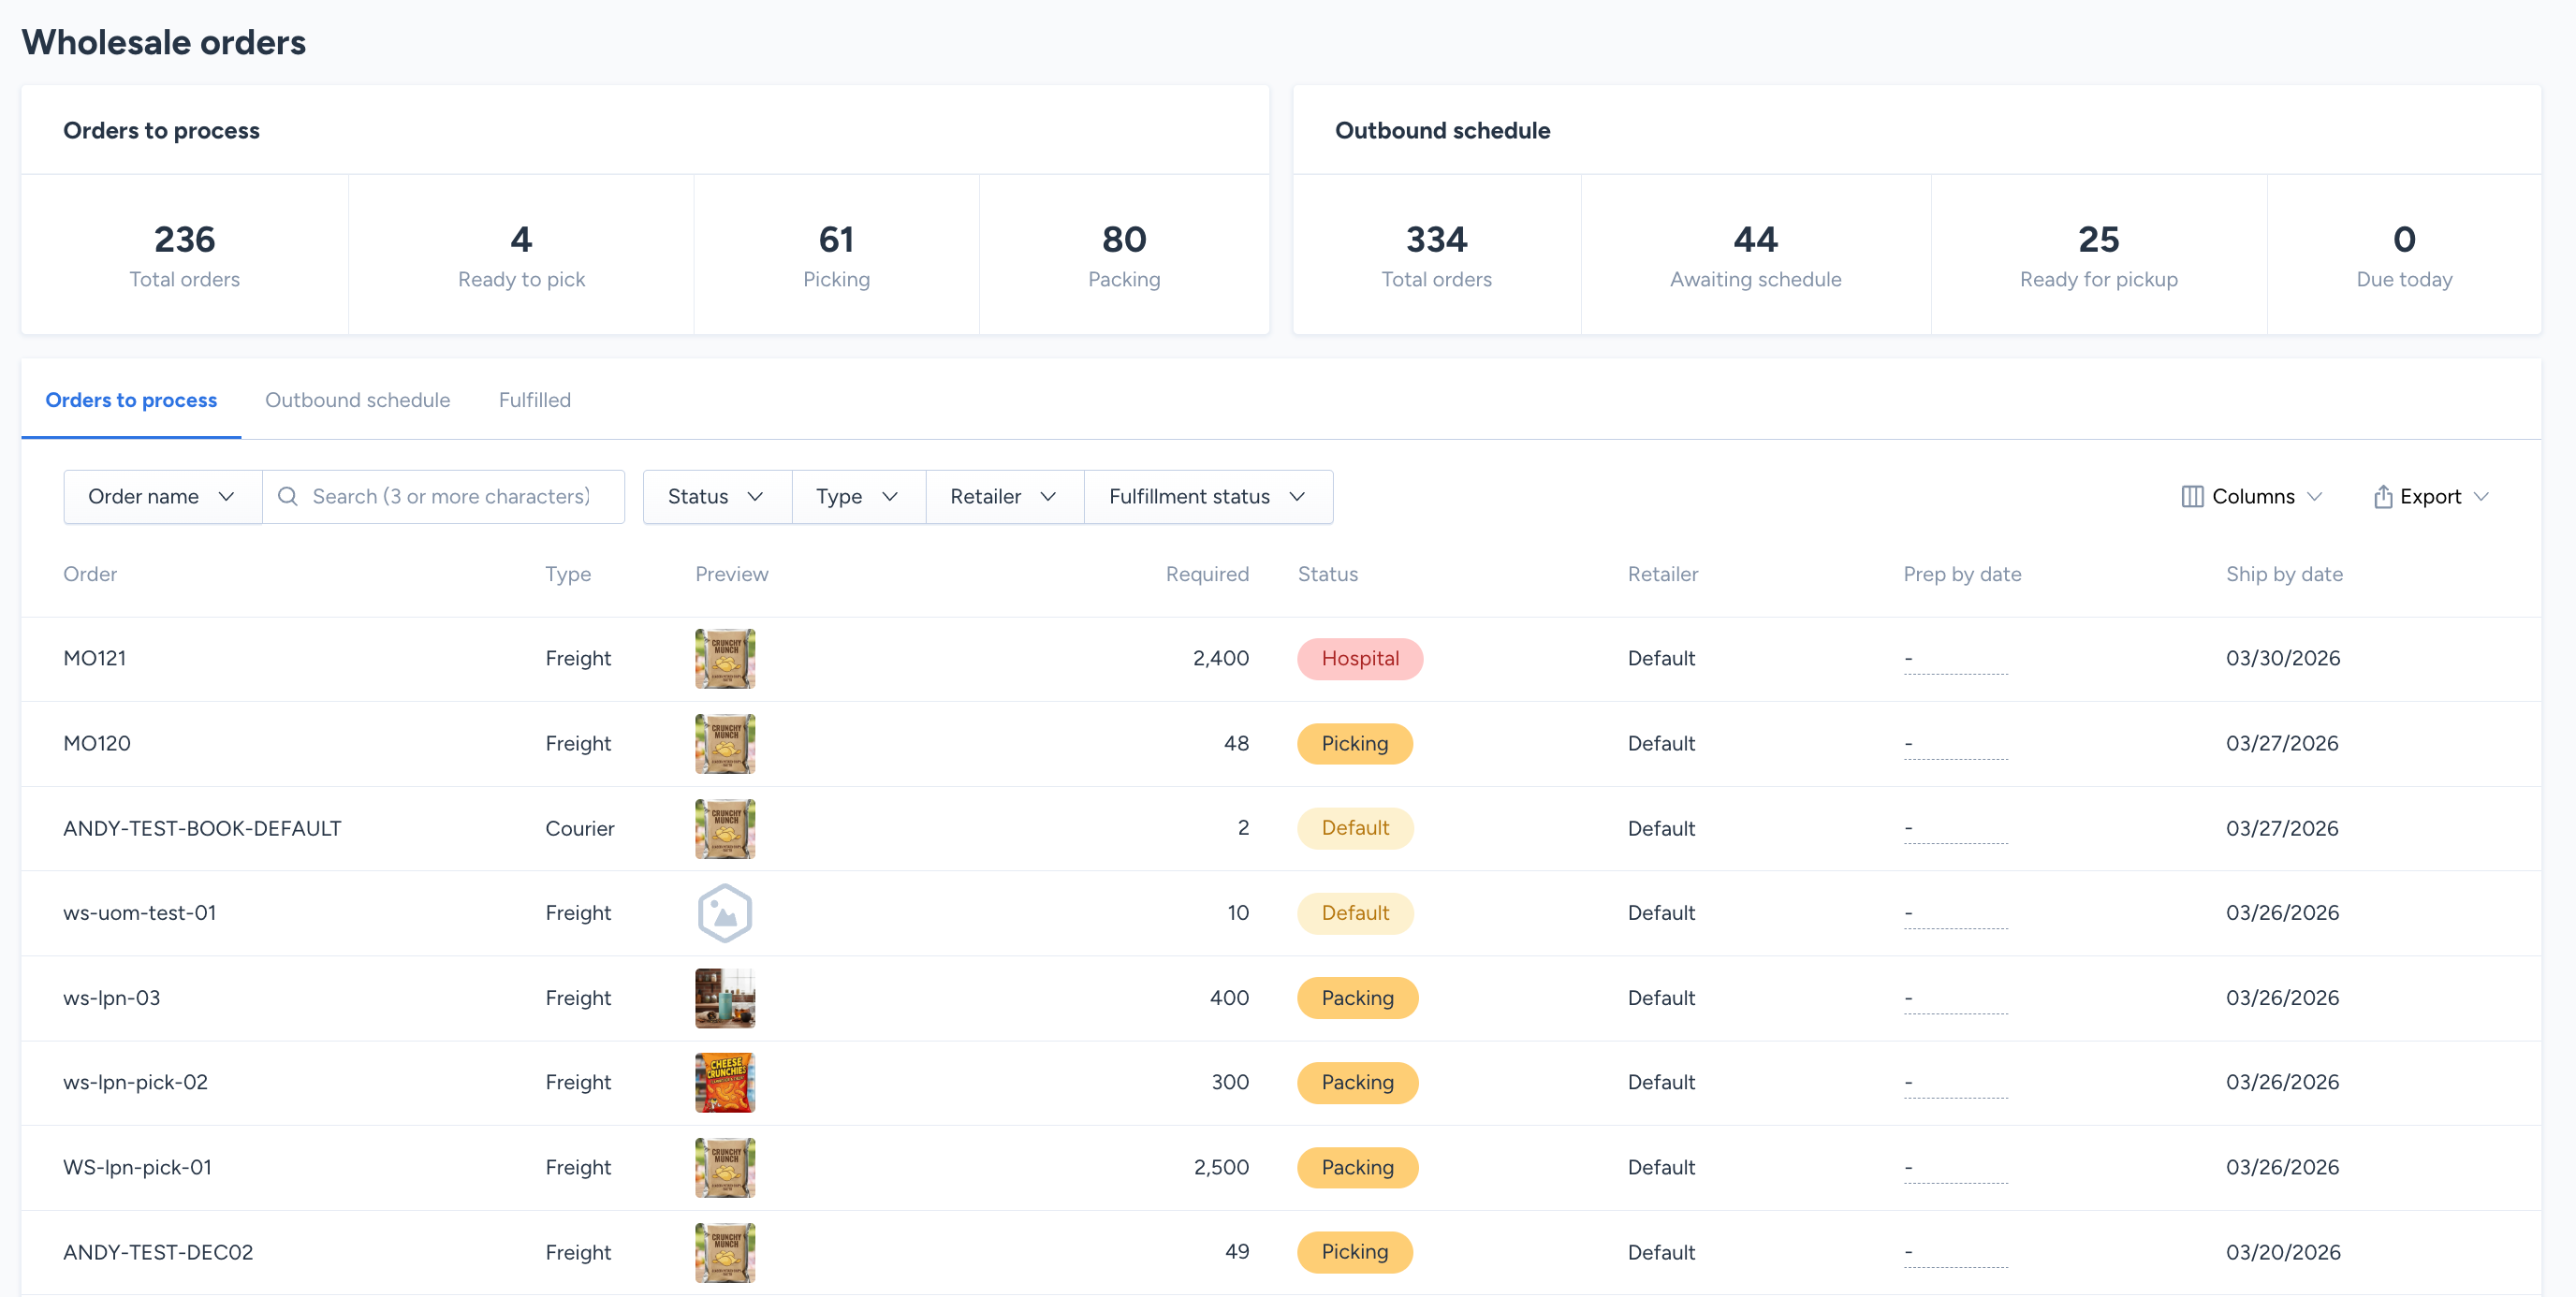The height and width of the screenshot is (1297, 2576).
Task: Click the Awaiting schedule count card
Action: coord(1754,255)
